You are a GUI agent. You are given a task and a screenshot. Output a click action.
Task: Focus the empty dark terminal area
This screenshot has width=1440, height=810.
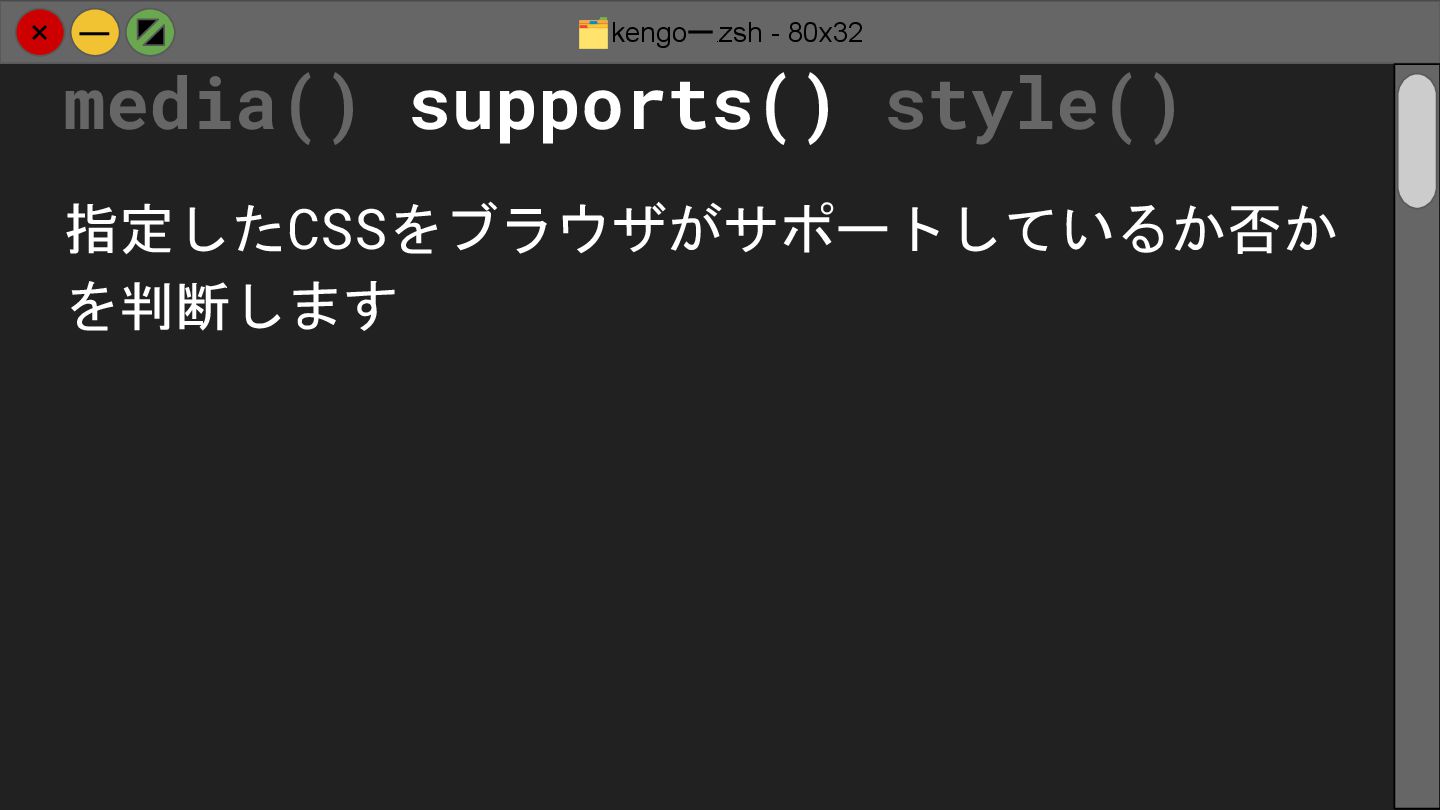click(700, 570)
